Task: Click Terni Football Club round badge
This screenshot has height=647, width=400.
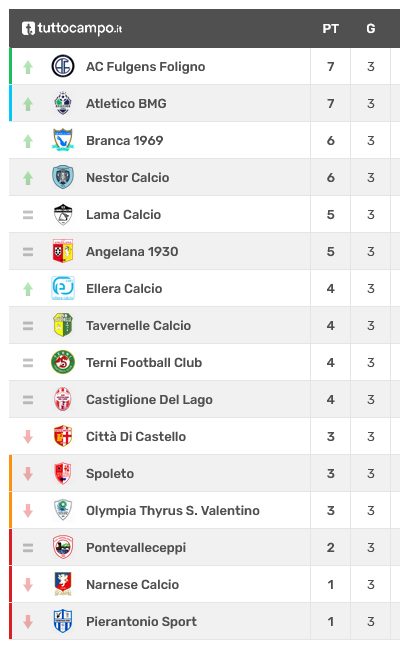Action: pos(63,362)
